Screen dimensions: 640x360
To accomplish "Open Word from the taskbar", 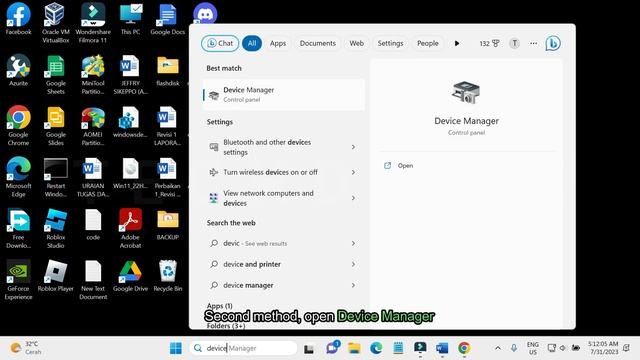I will point(442,348).
